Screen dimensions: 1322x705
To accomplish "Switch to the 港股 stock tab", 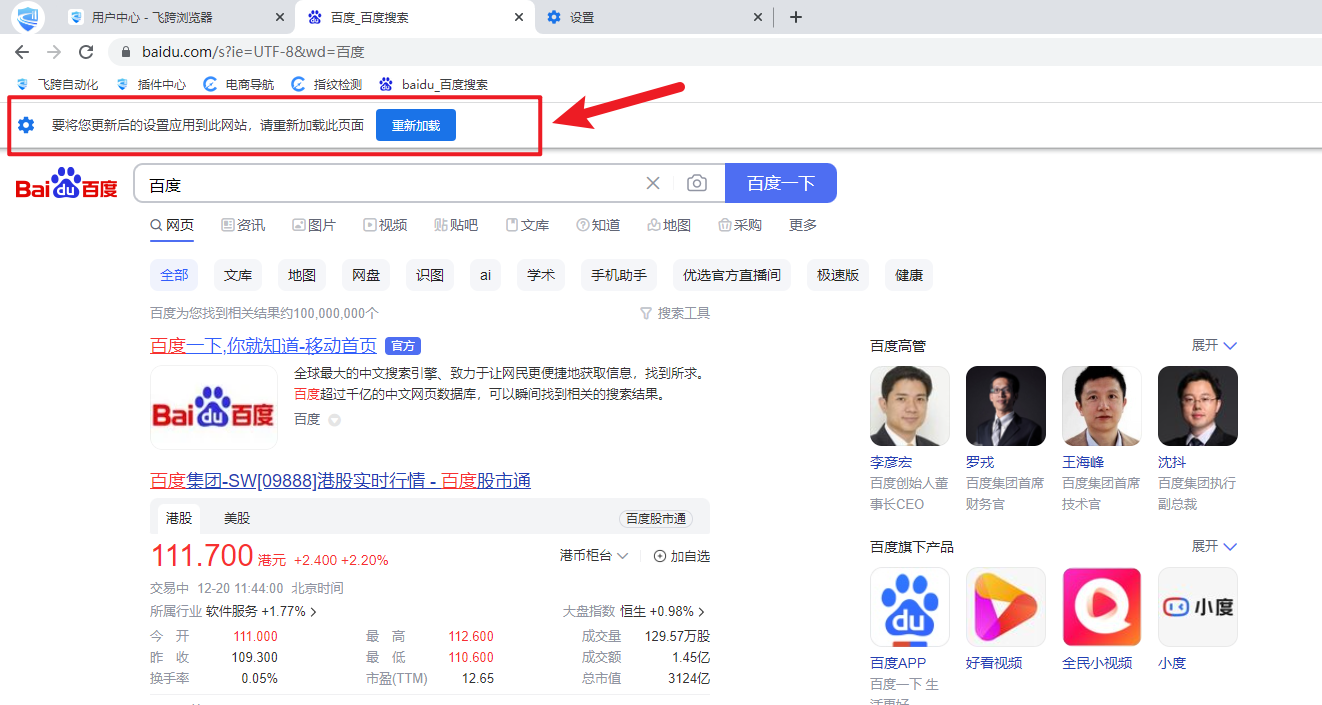I will coord(179,518).
